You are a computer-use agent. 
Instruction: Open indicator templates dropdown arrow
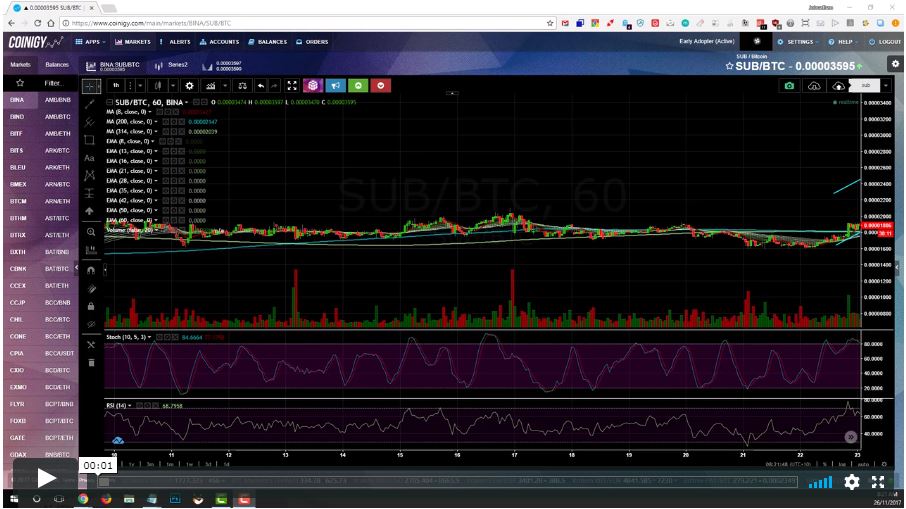(225, 86)
